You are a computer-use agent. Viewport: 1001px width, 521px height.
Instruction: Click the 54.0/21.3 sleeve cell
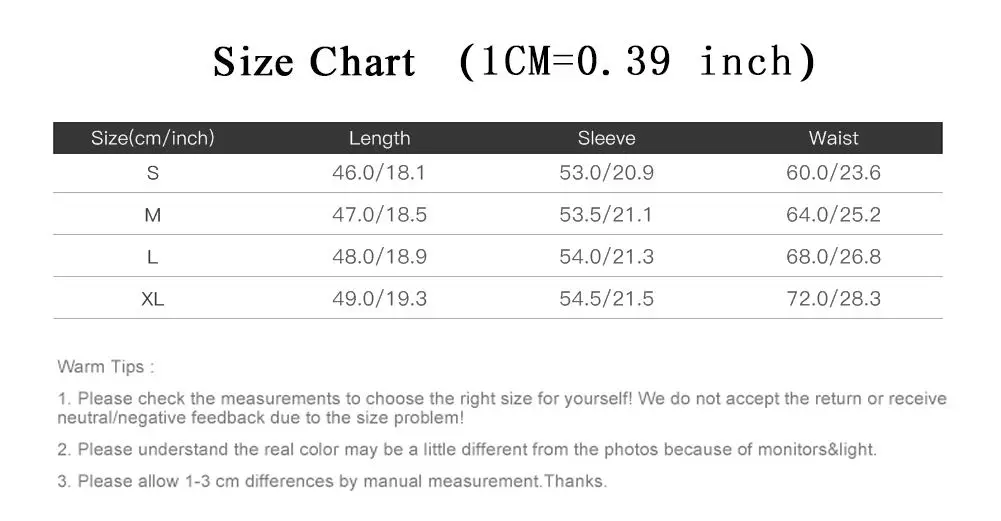point(606,257)
